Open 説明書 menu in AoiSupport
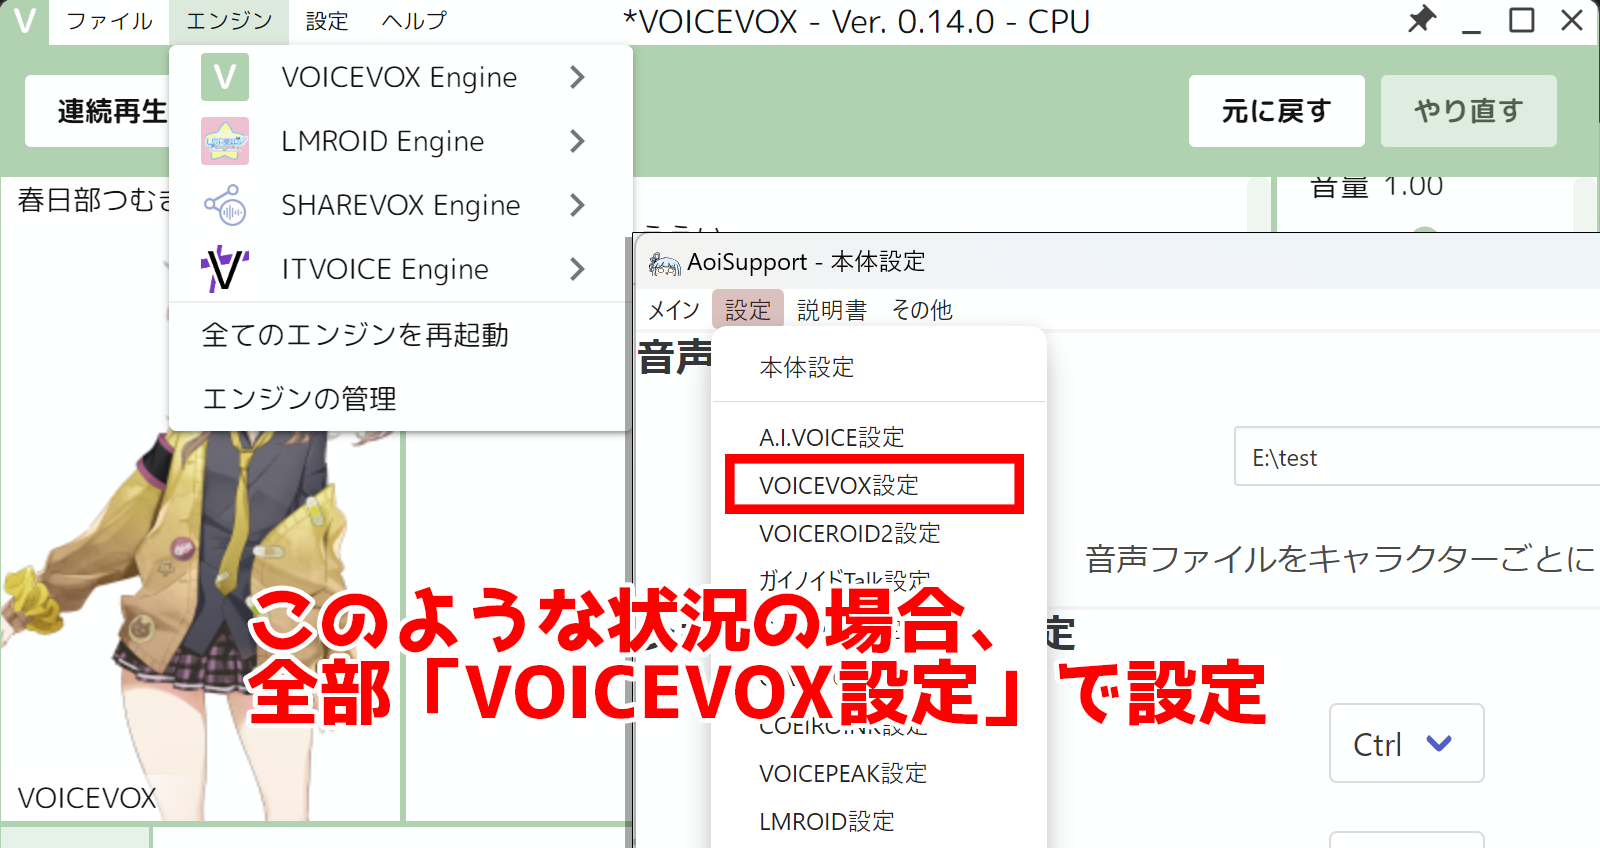This screenshot has width=1600, height=848. pyautogui.click(x=832, y=310)
